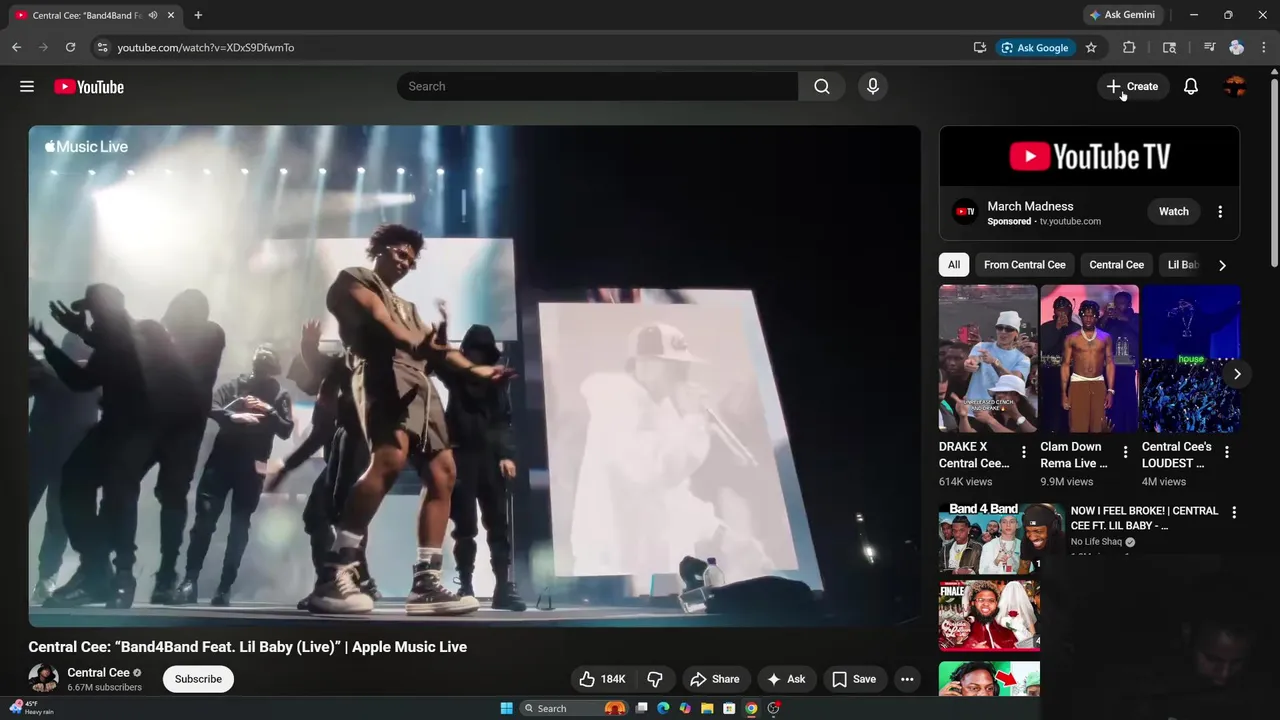Advance the shorts carousel with the next arrow
1280x720 pixels.
click(1237, 374)
